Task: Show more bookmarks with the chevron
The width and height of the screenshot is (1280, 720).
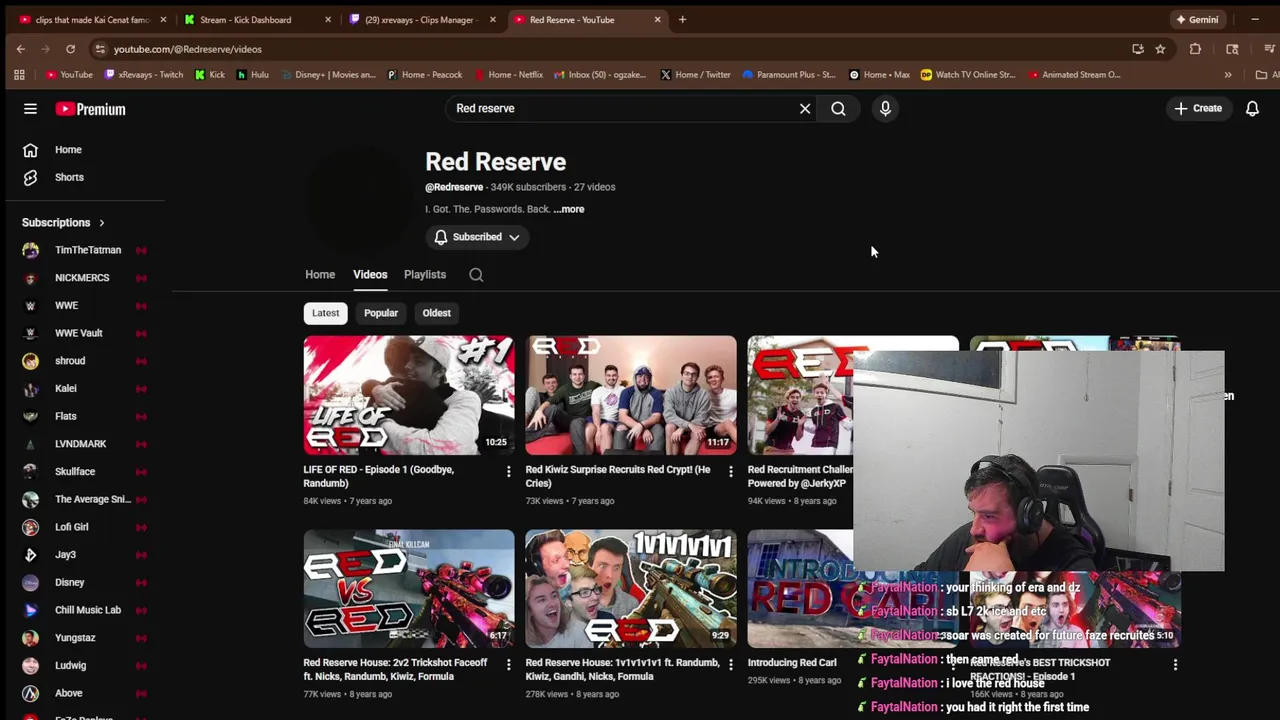Action: tap(1228, 75)
